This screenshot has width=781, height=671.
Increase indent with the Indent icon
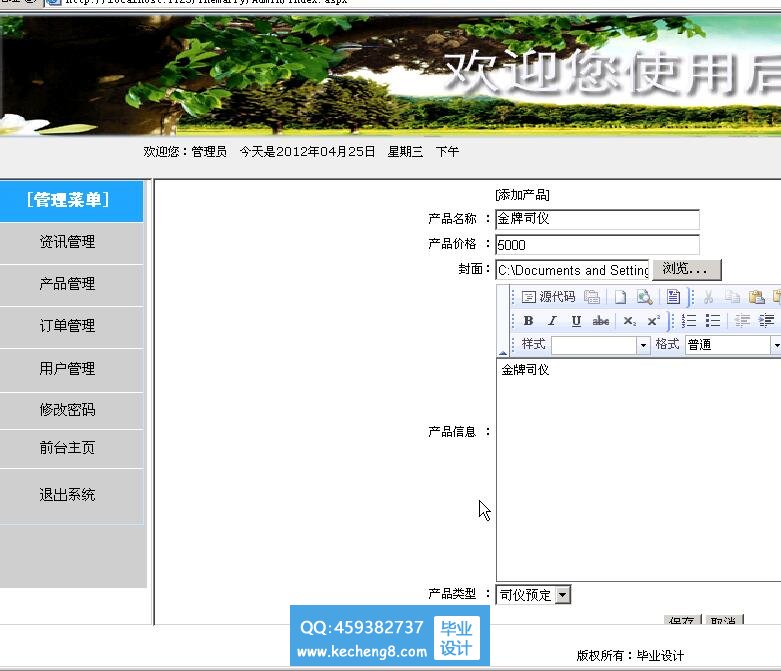coord(767,321)
